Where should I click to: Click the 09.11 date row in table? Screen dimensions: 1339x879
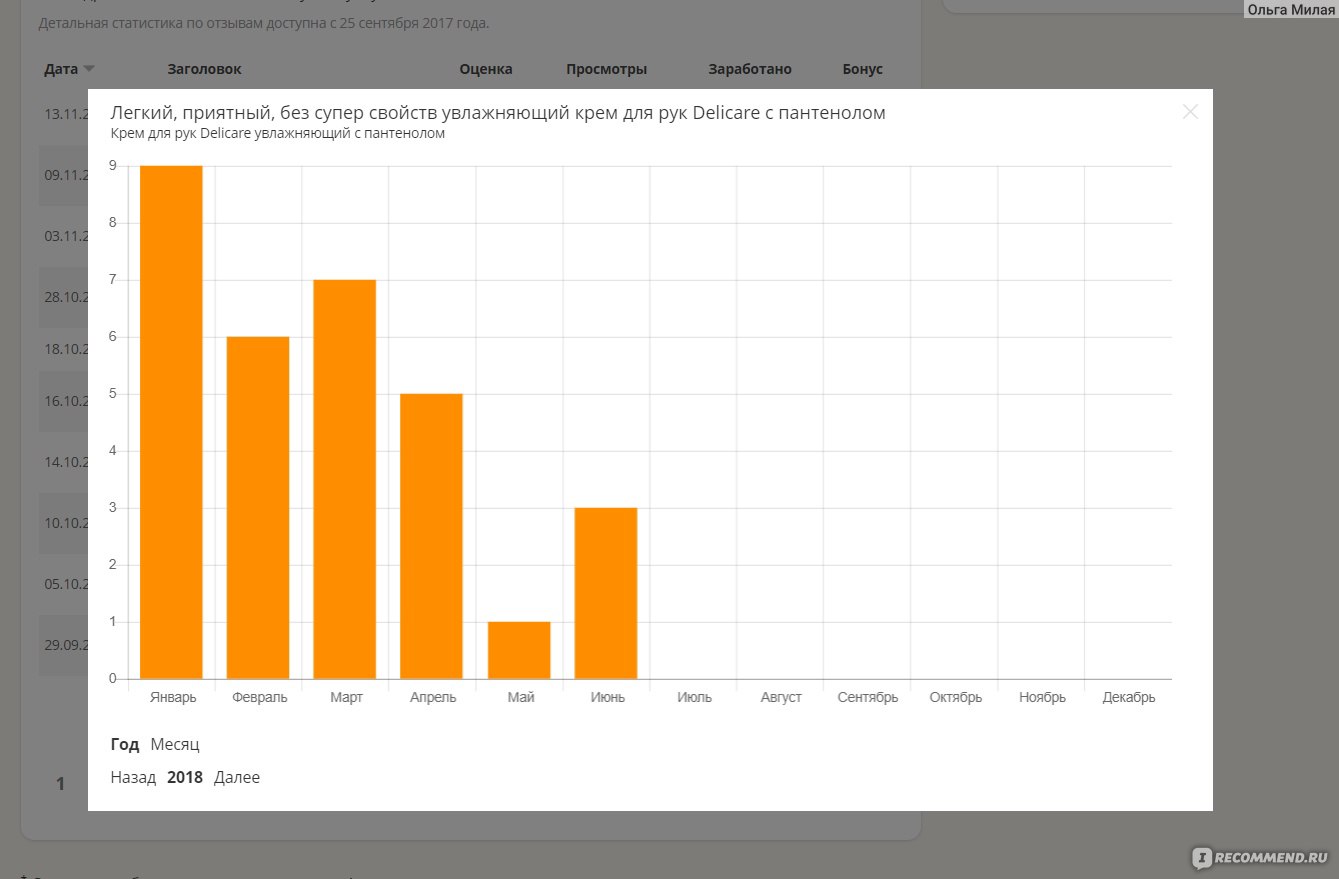tap(64, 175)
